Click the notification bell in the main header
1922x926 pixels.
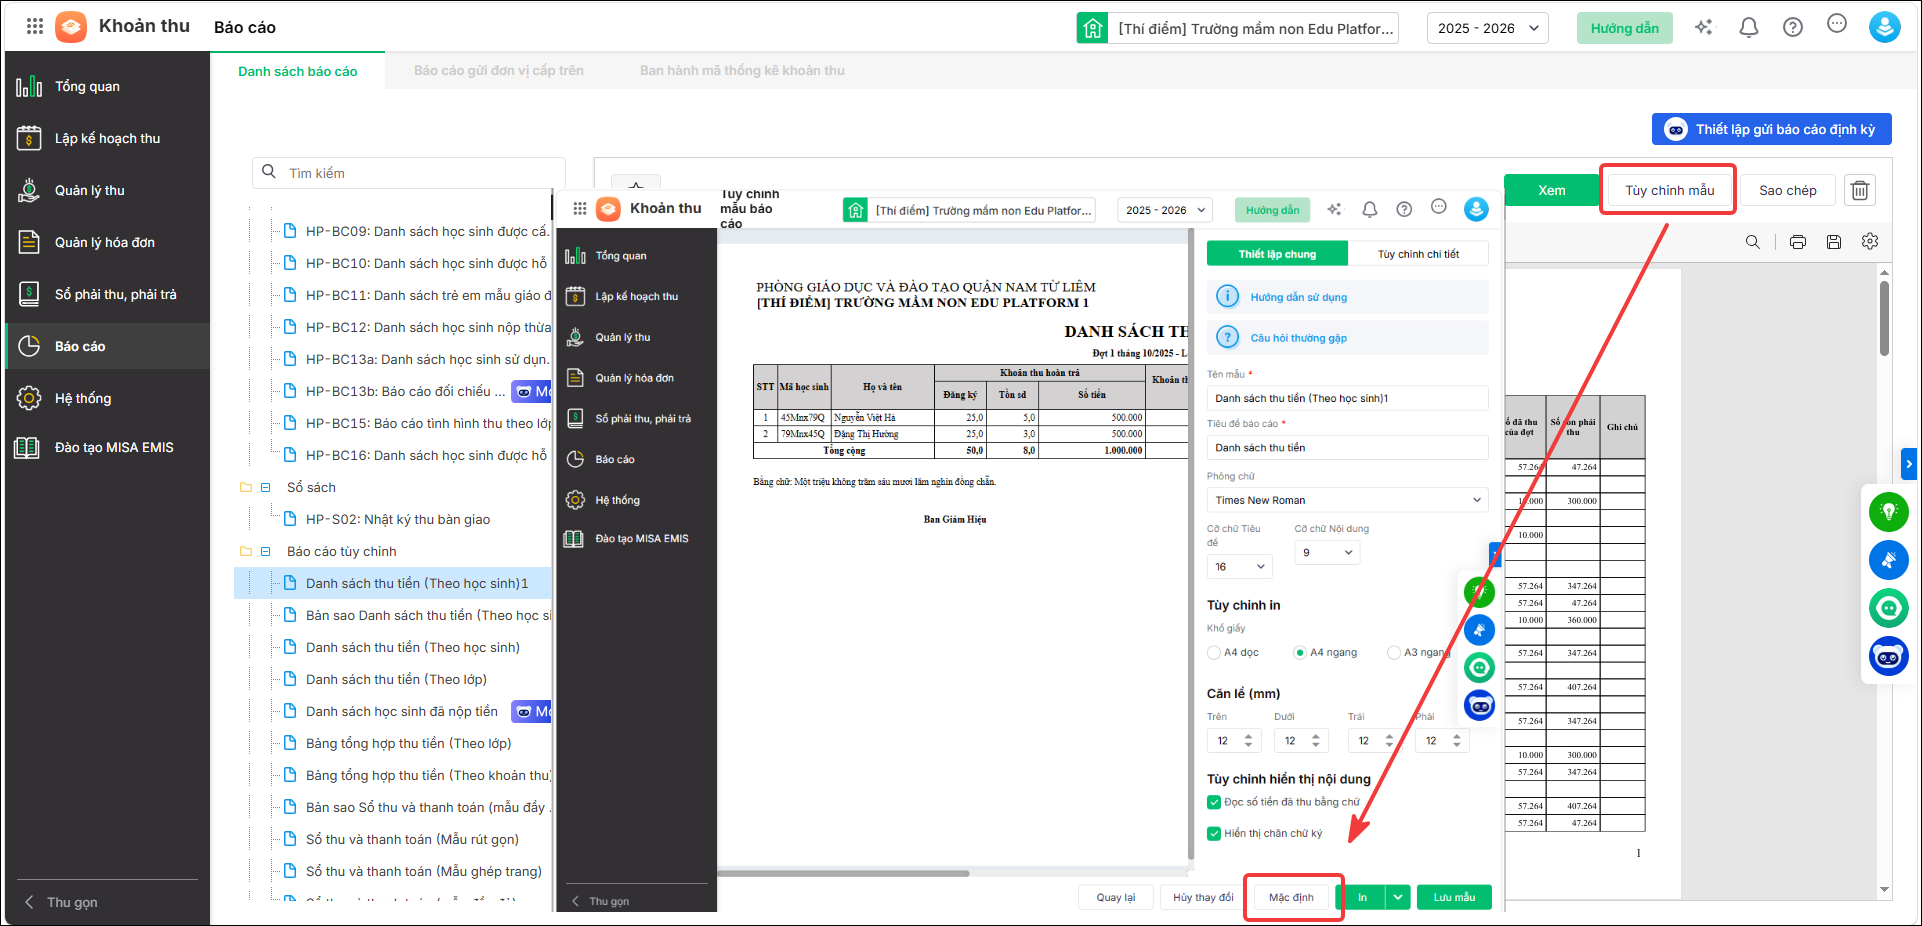tap(1749, 28)
